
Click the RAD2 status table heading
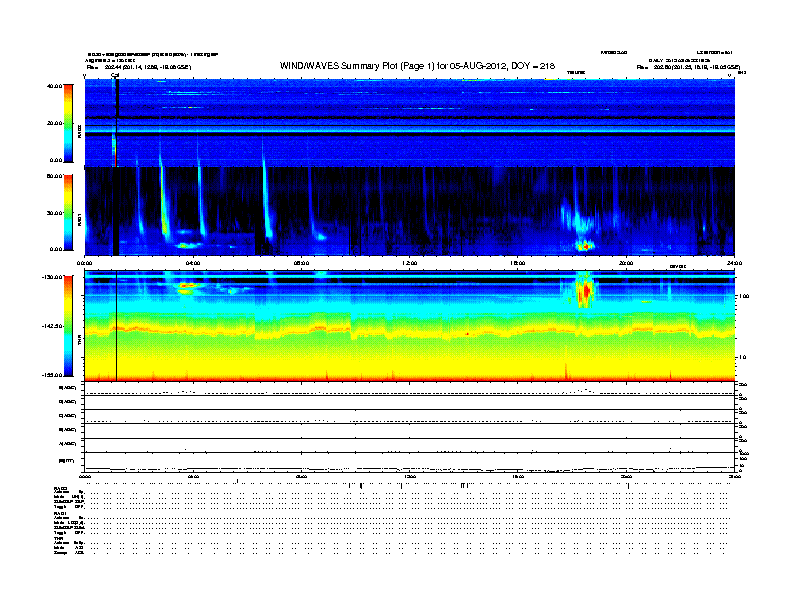(x=61, y=488)
